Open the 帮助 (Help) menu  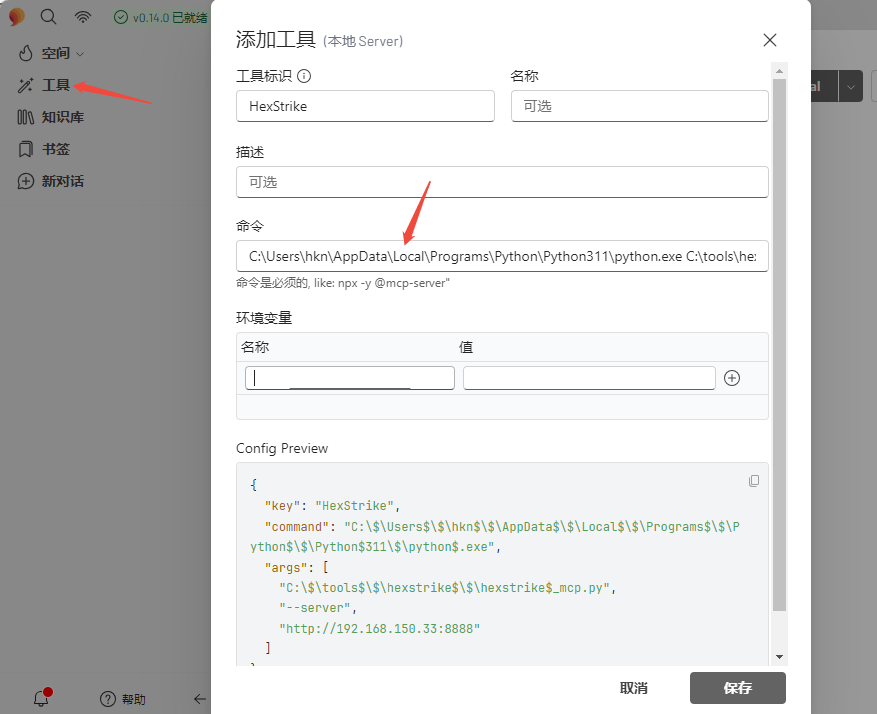coord(122,698)
